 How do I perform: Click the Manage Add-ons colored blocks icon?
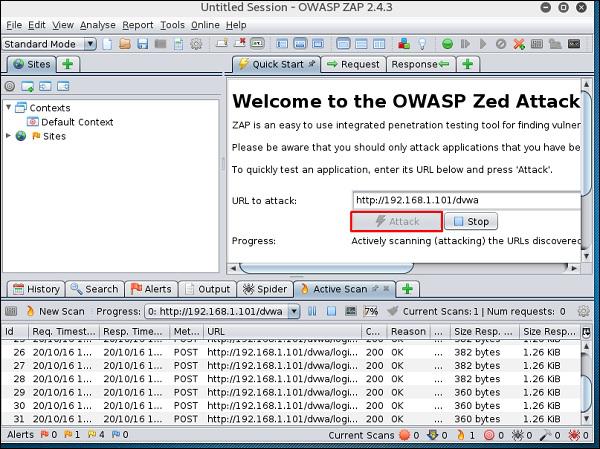point(404,44)
